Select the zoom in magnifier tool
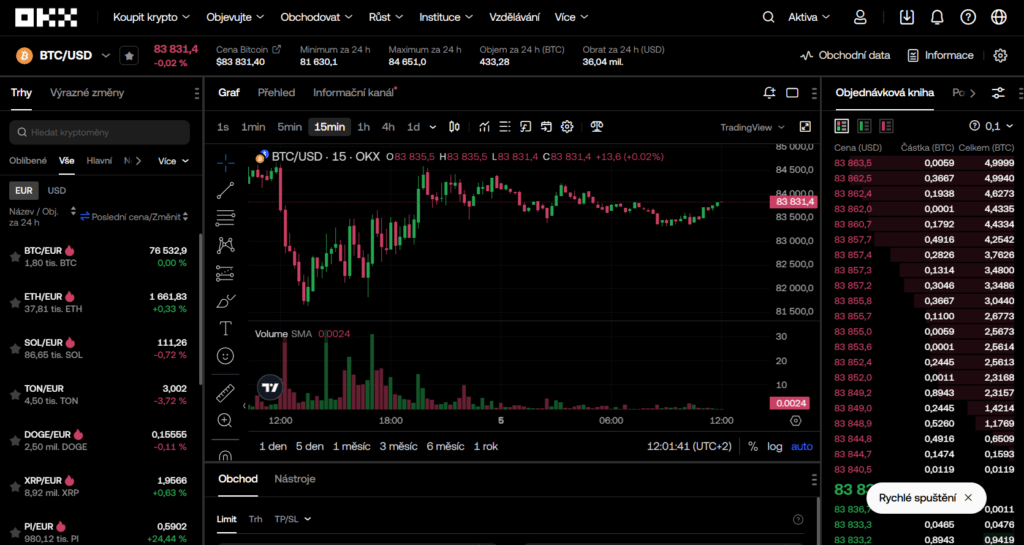This screenshot has width=1024, height=545. 225,420
